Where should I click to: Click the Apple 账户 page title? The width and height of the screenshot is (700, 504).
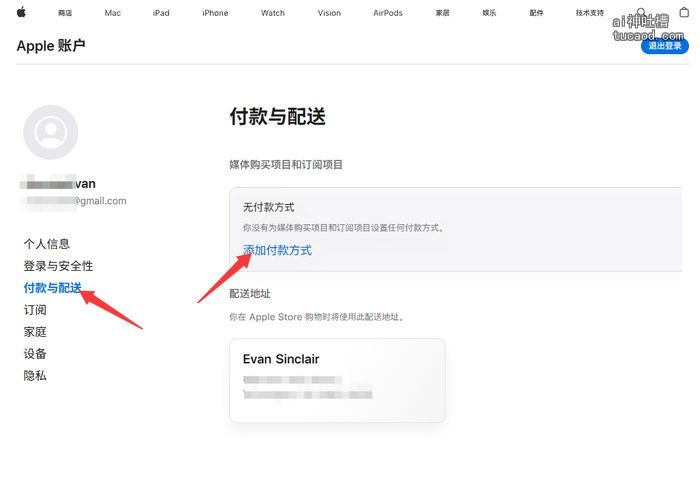51,46
